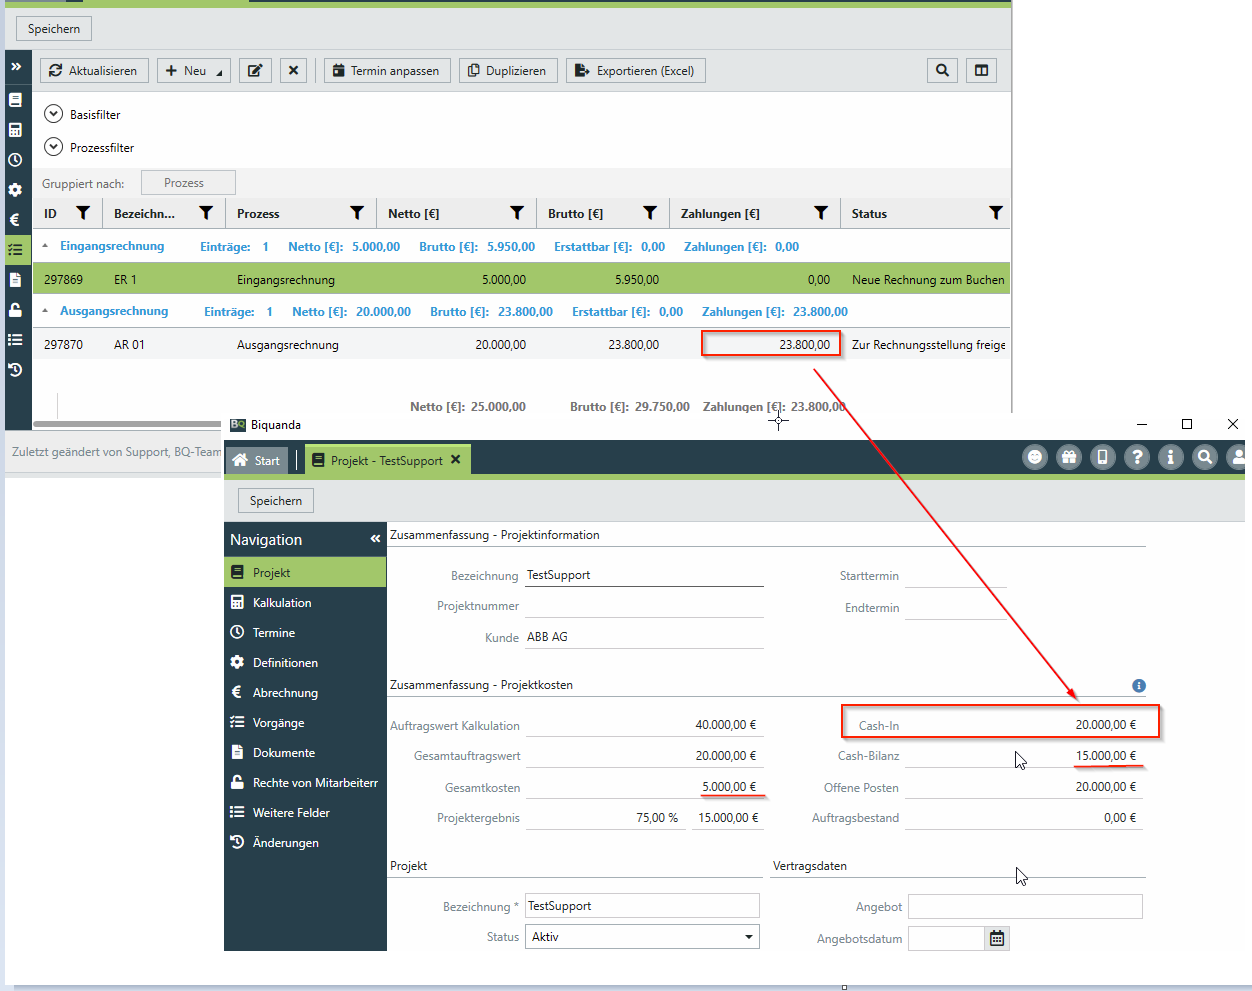
Task: Filter the Netto [€] column
Action: click(x=516, y=213)
